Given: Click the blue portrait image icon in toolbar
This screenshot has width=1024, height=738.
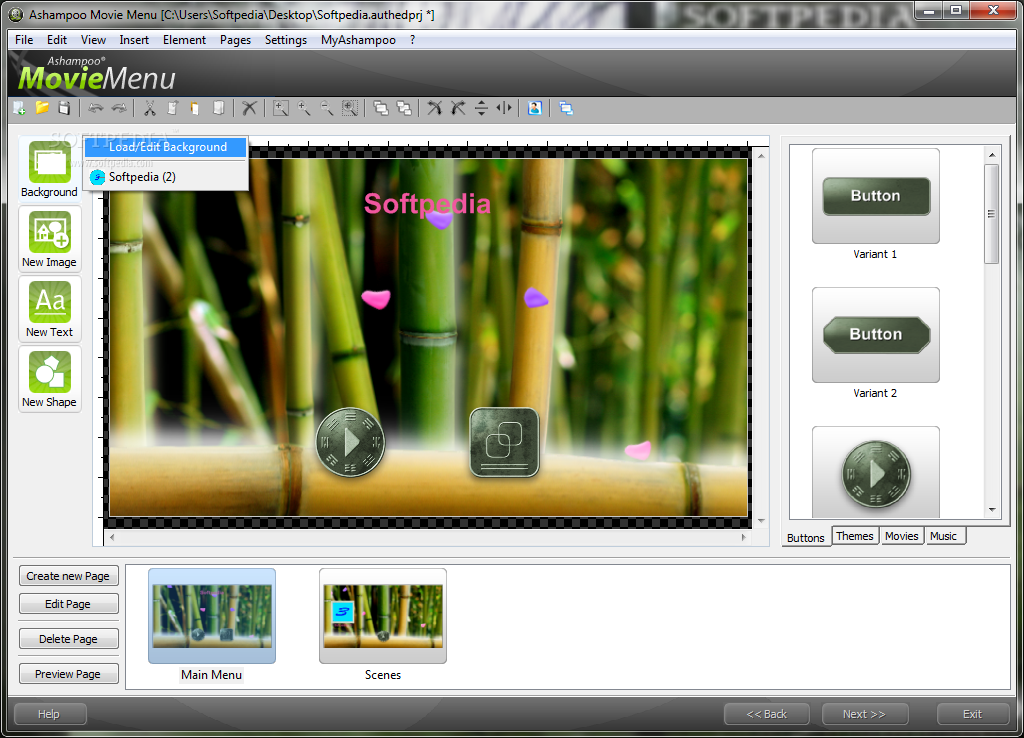Looking at the screenshot, I should tap(535, 108).
